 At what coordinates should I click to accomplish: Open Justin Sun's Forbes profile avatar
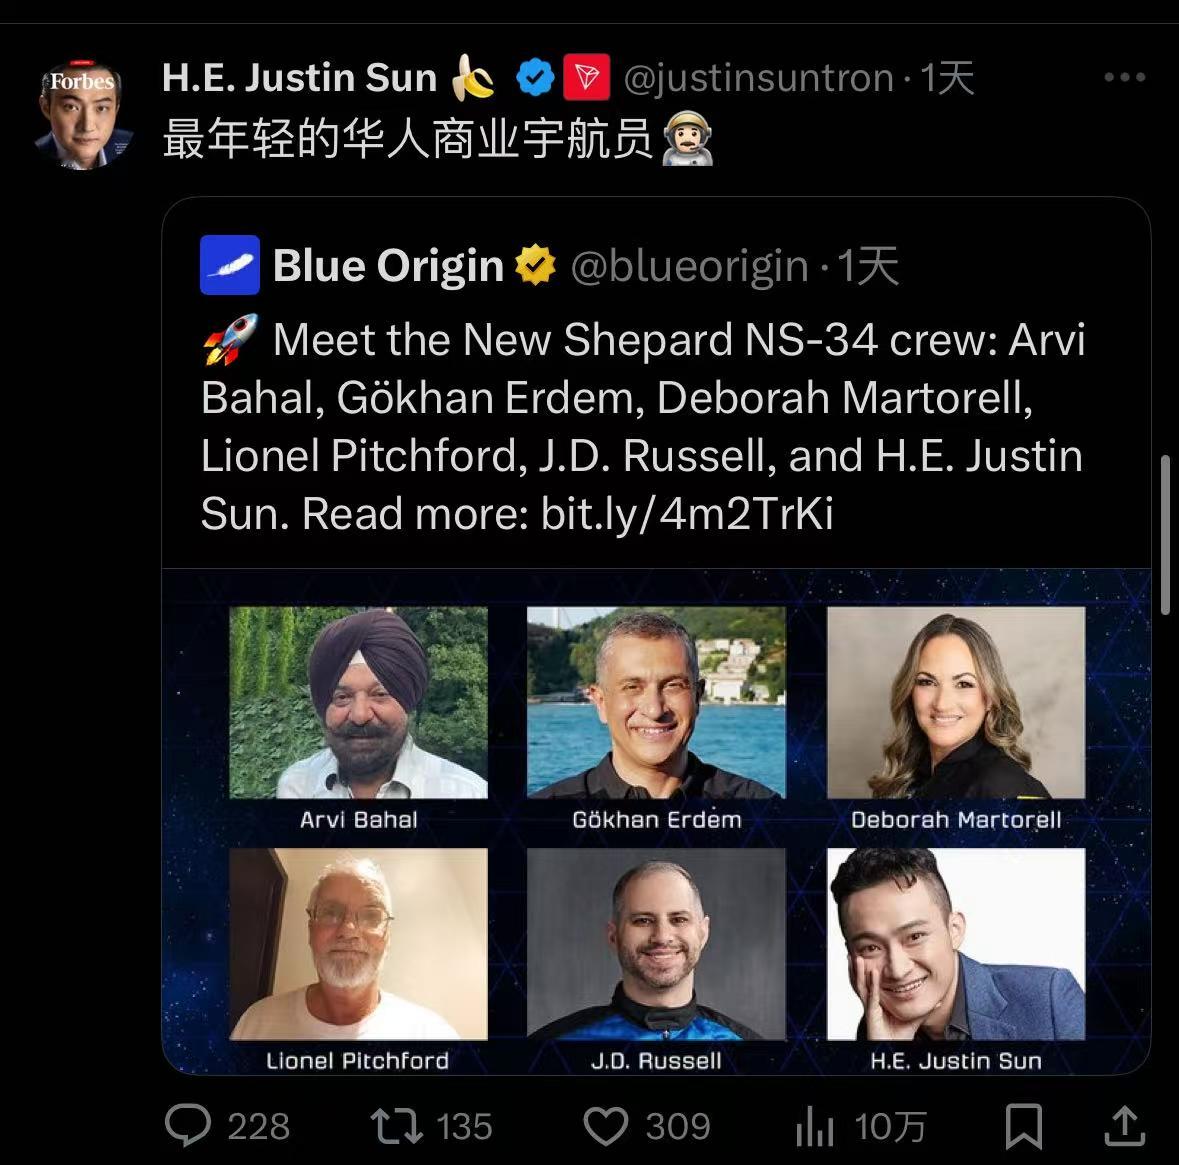tap(83, 114)
